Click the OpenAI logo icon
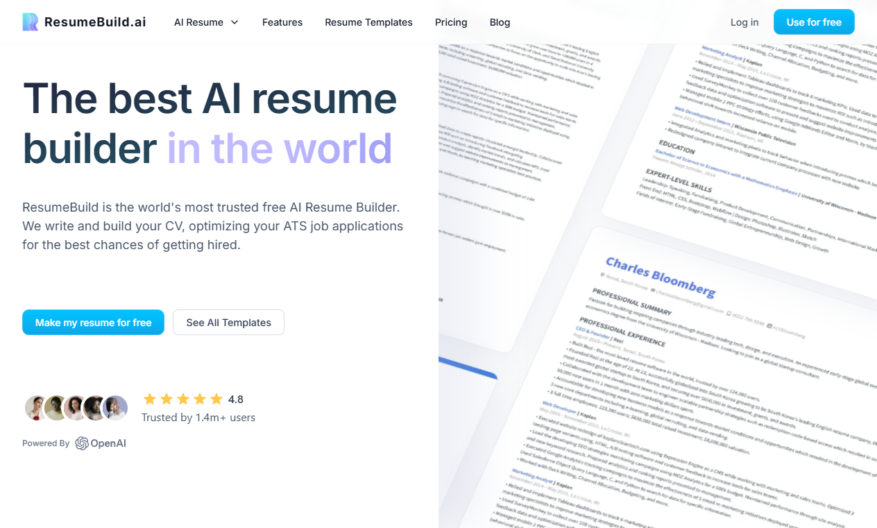This screenshot has width=877, height=528. (x=82, y=443)
